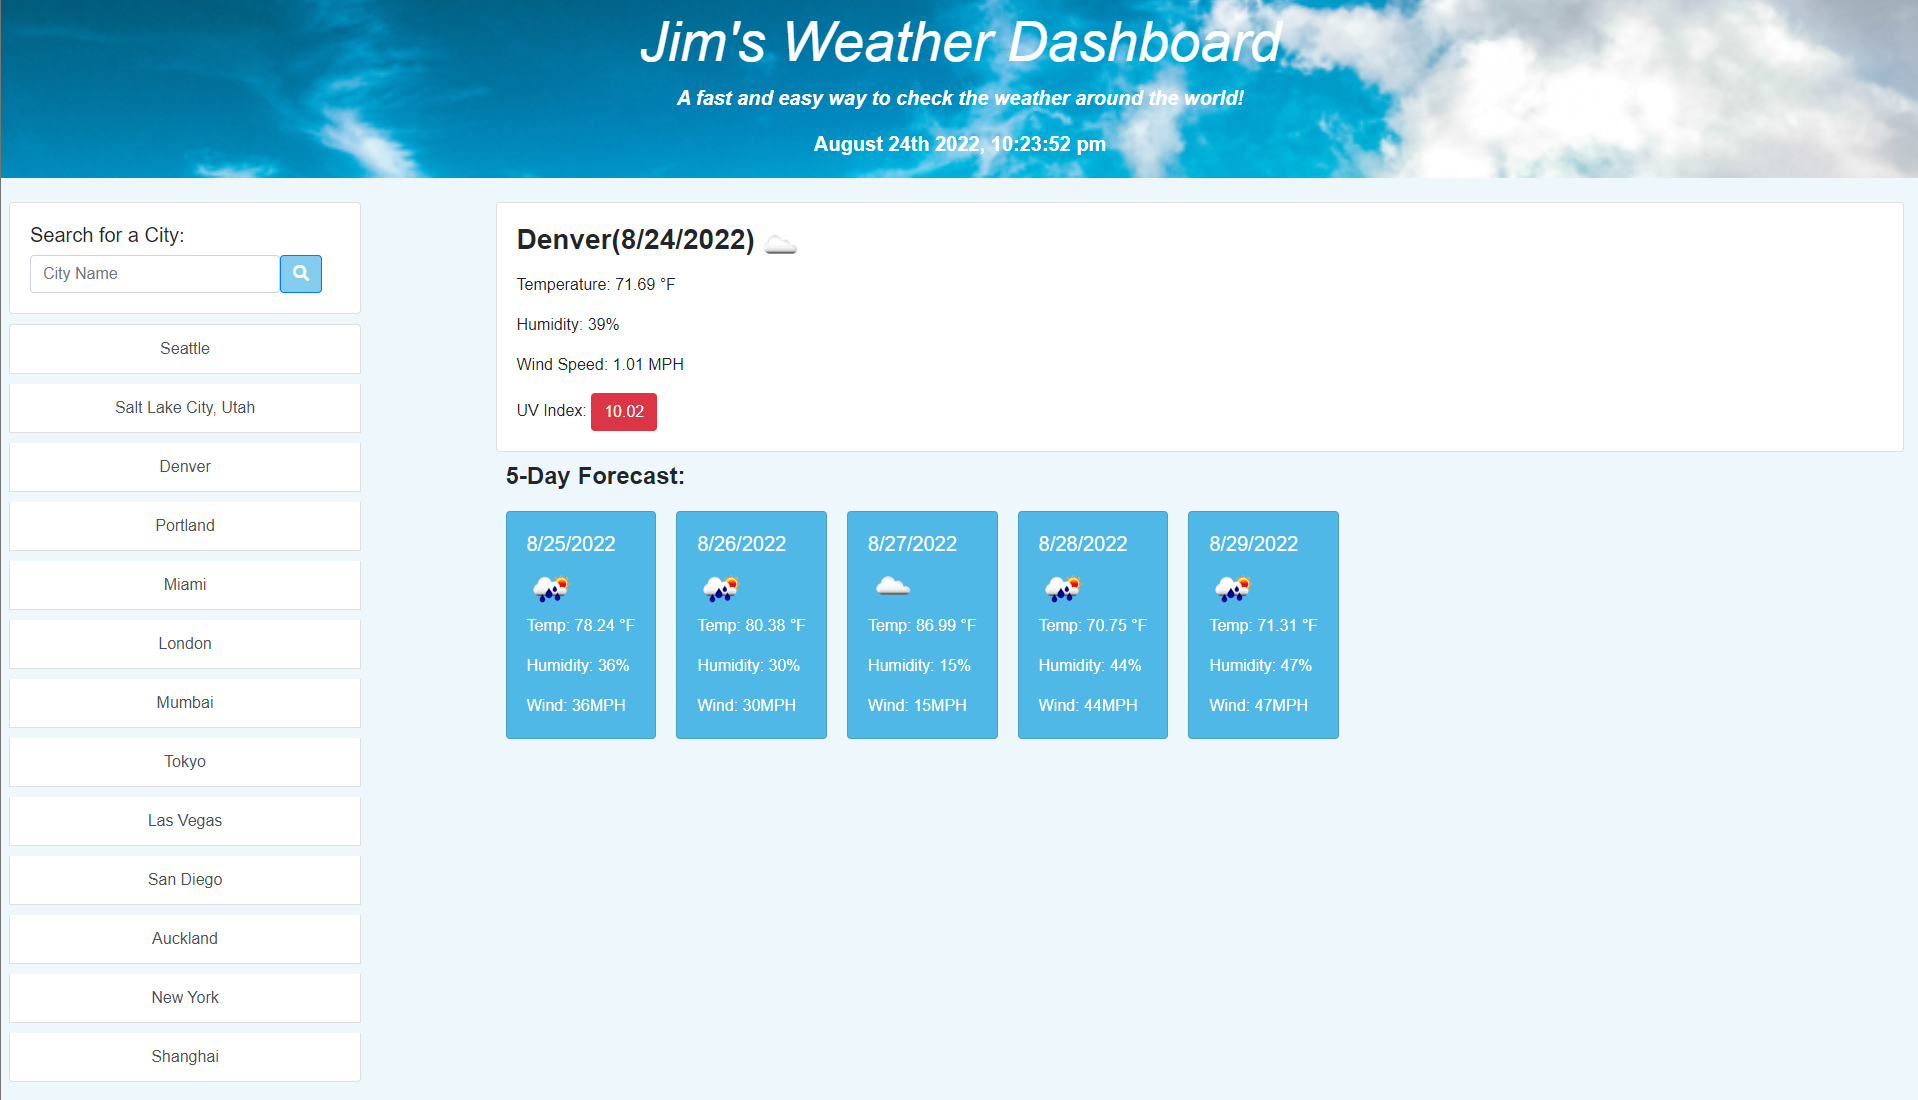This screenshot has height=1100, width=1918.
Task: Select Salt Lake City, Utah from the city list
Action: (x=184, y=407)
